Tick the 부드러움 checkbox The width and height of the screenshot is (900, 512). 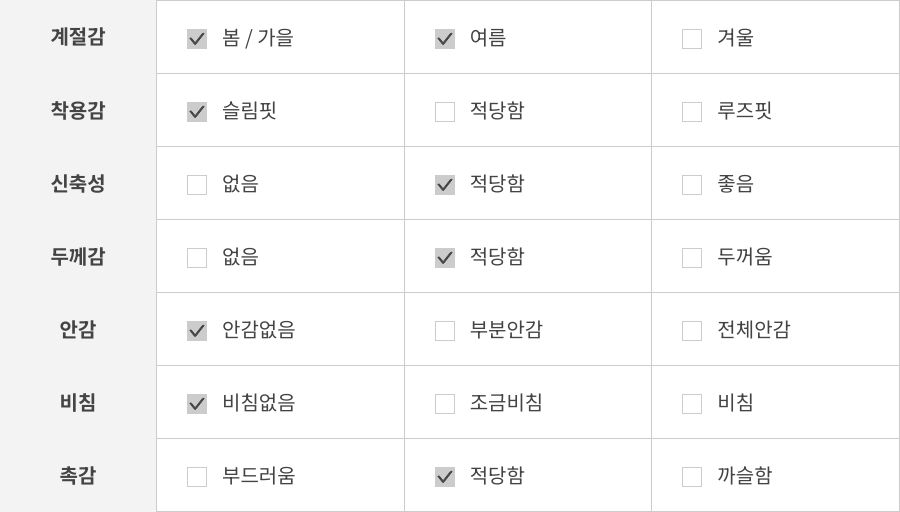point(197,477)
